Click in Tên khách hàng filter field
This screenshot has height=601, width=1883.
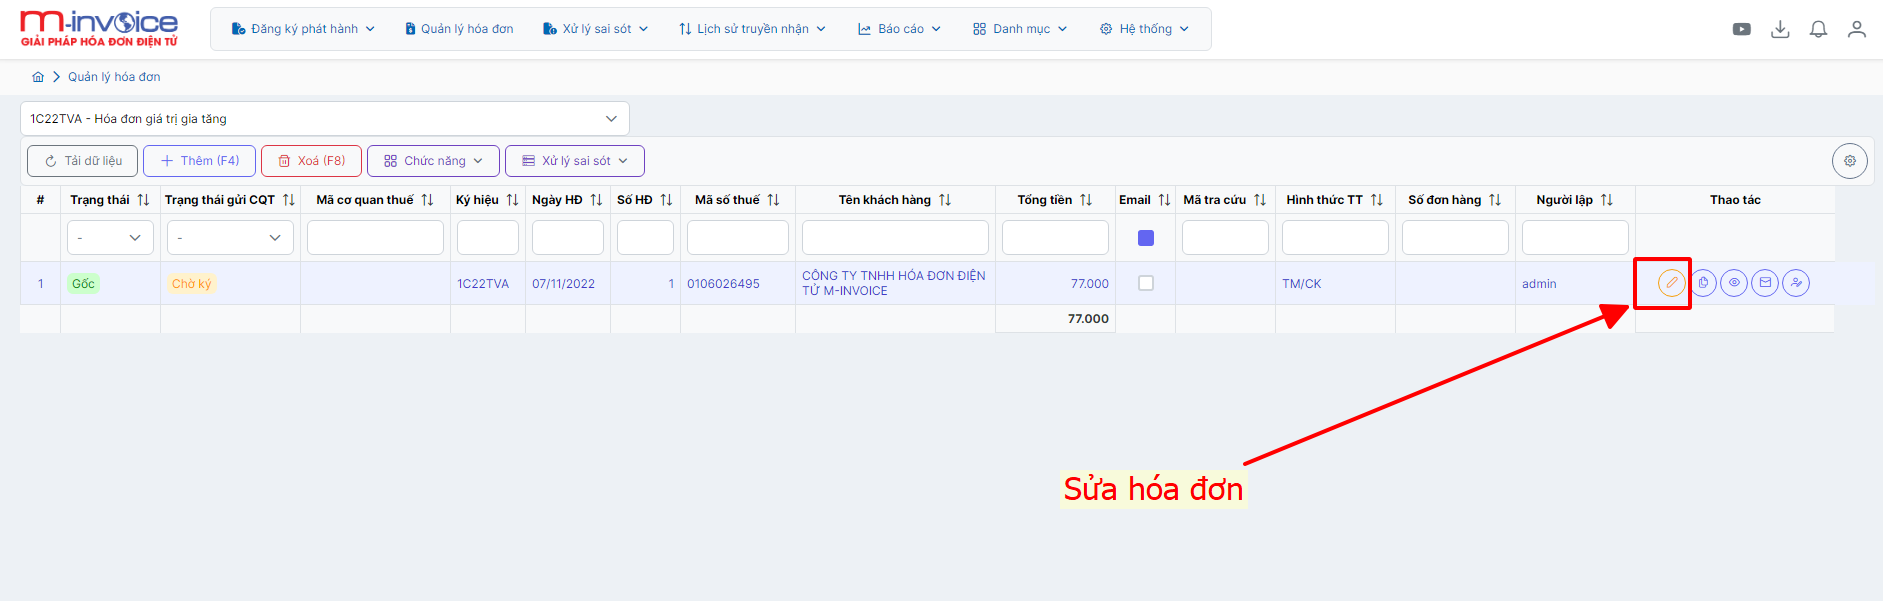pos(895,238)
